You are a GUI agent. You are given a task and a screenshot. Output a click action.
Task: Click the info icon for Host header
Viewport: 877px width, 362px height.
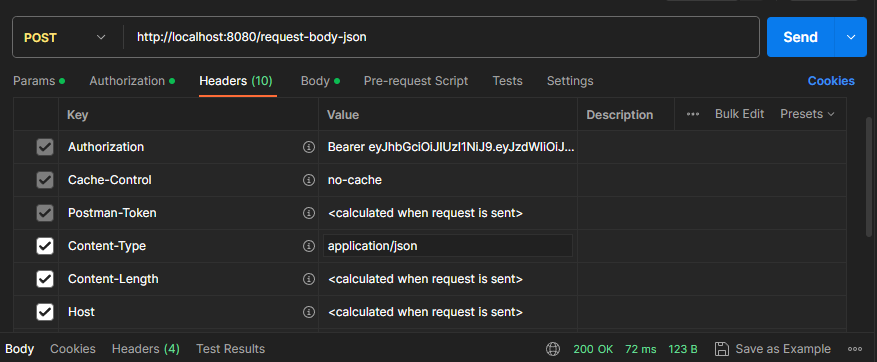pos(308,312)
